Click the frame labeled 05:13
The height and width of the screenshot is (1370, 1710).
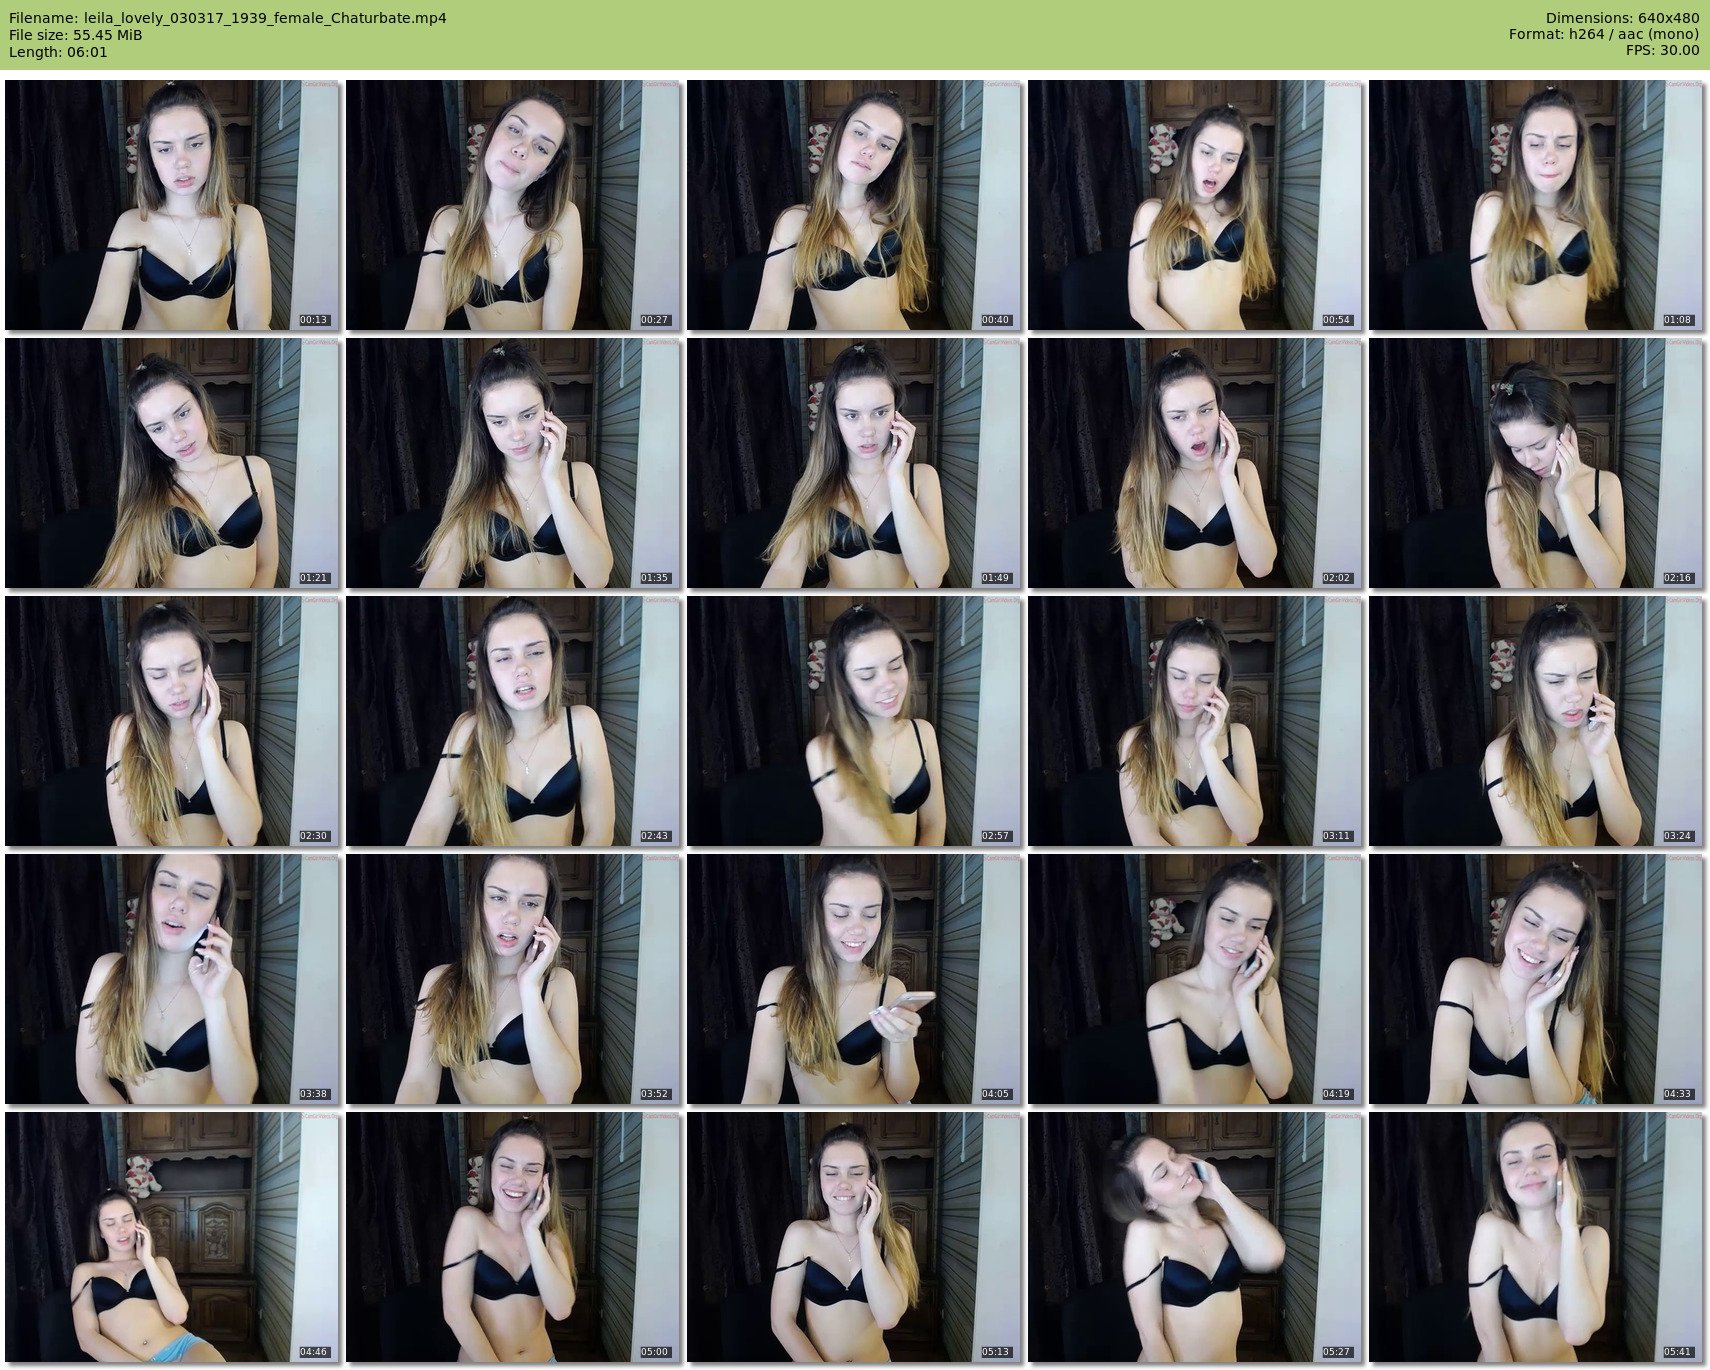[854, 1237]
